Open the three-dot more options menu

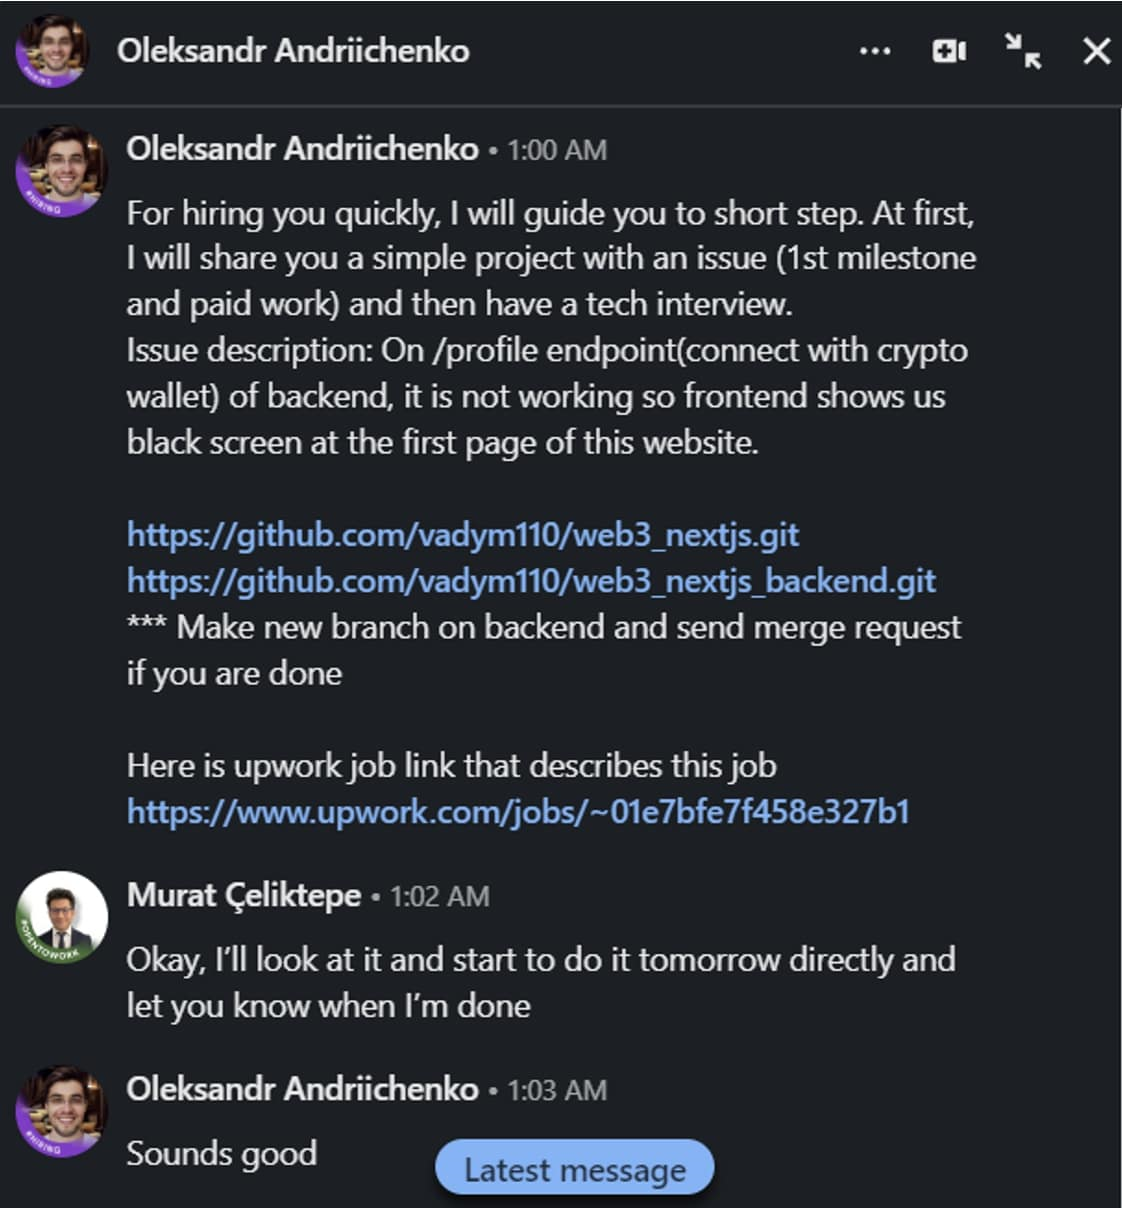tap(875, 51)
